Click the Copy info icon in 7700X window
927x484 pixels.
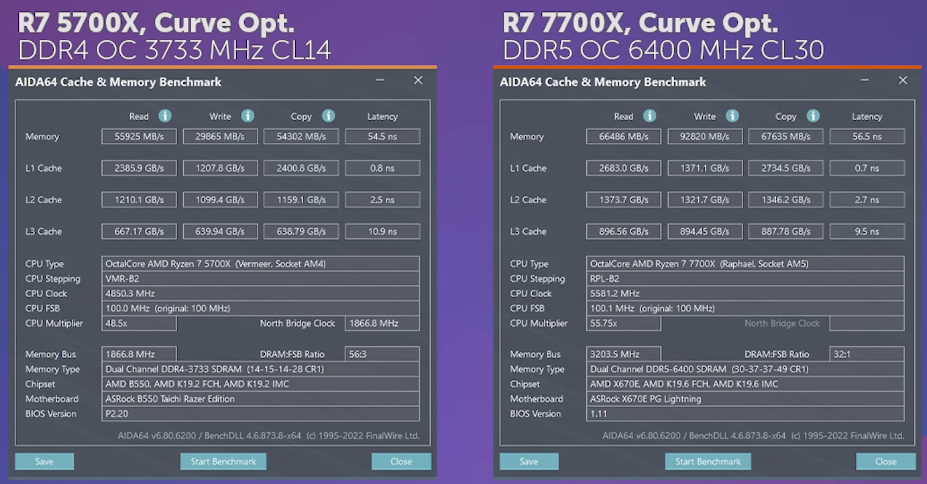(x=813, y=116)
